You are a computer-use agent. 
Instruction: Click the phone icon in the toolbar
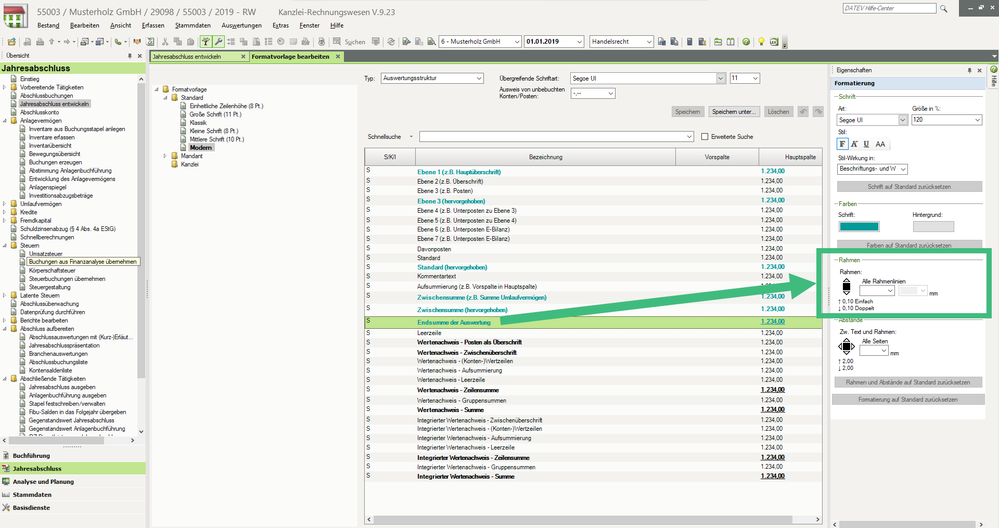(118, 41)
